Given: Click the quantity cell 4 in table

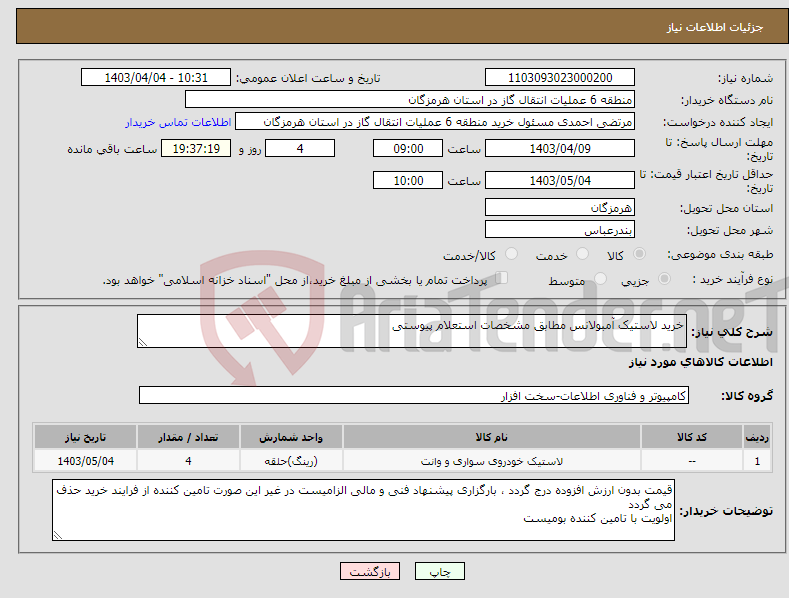Looking at the screenshot, I should click(x=188, y=461).
